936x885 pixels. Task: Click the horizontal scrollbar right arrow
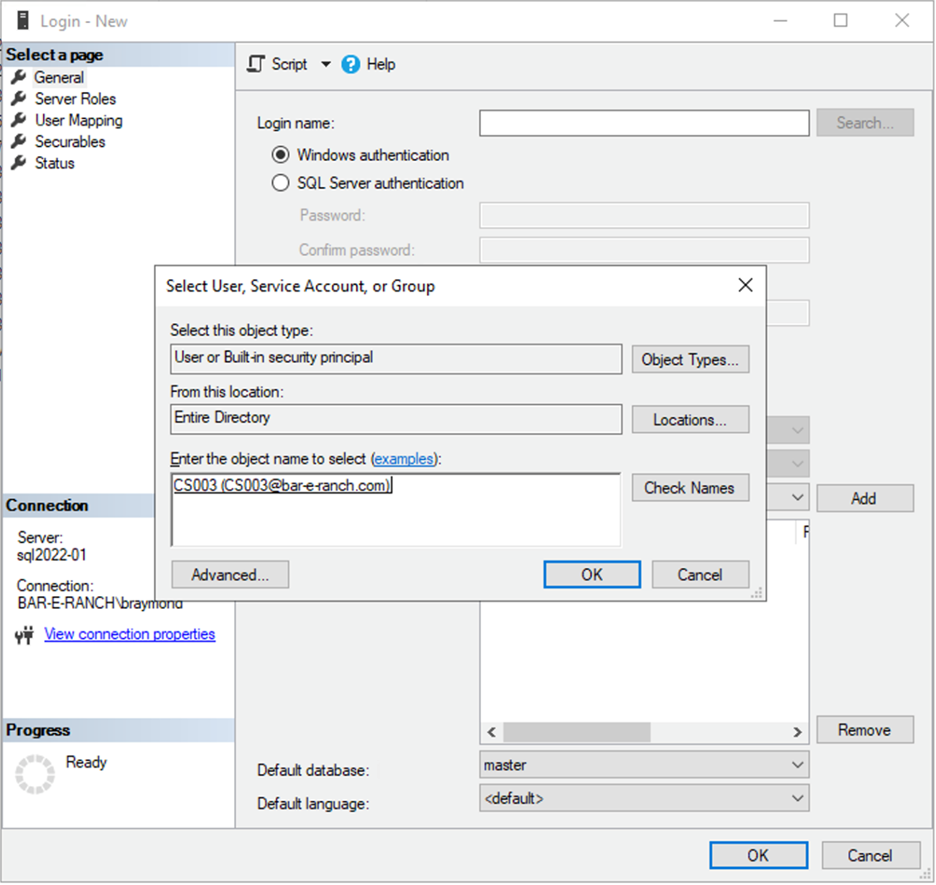(x=797, y=732)
